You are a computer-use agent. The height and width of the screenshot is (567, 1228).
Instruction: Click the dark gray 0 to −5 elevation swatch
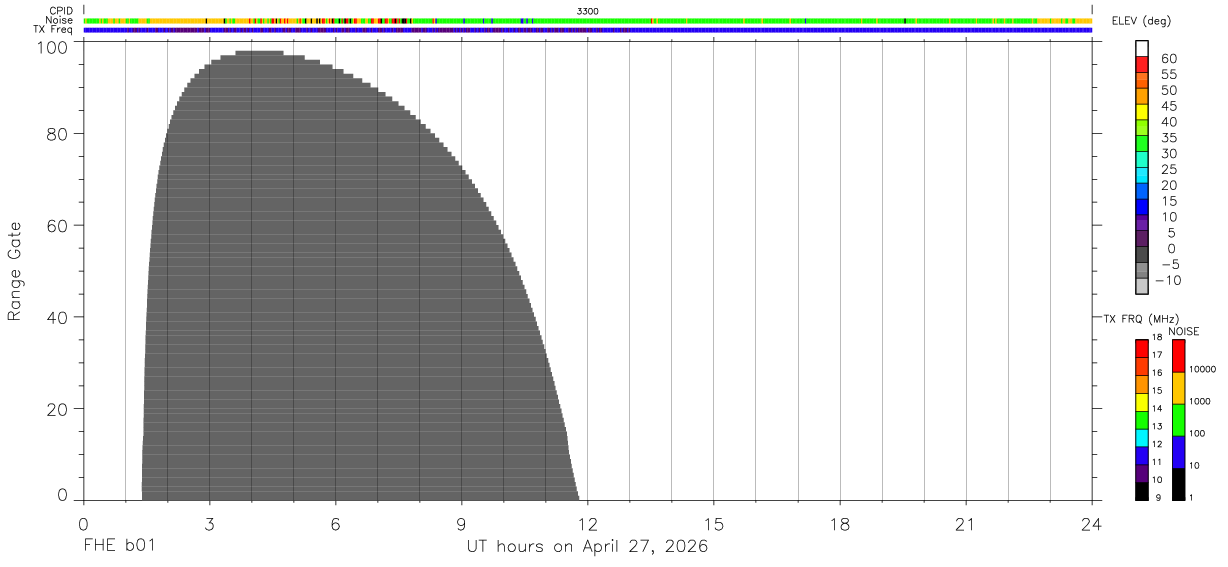[1142, 255]
